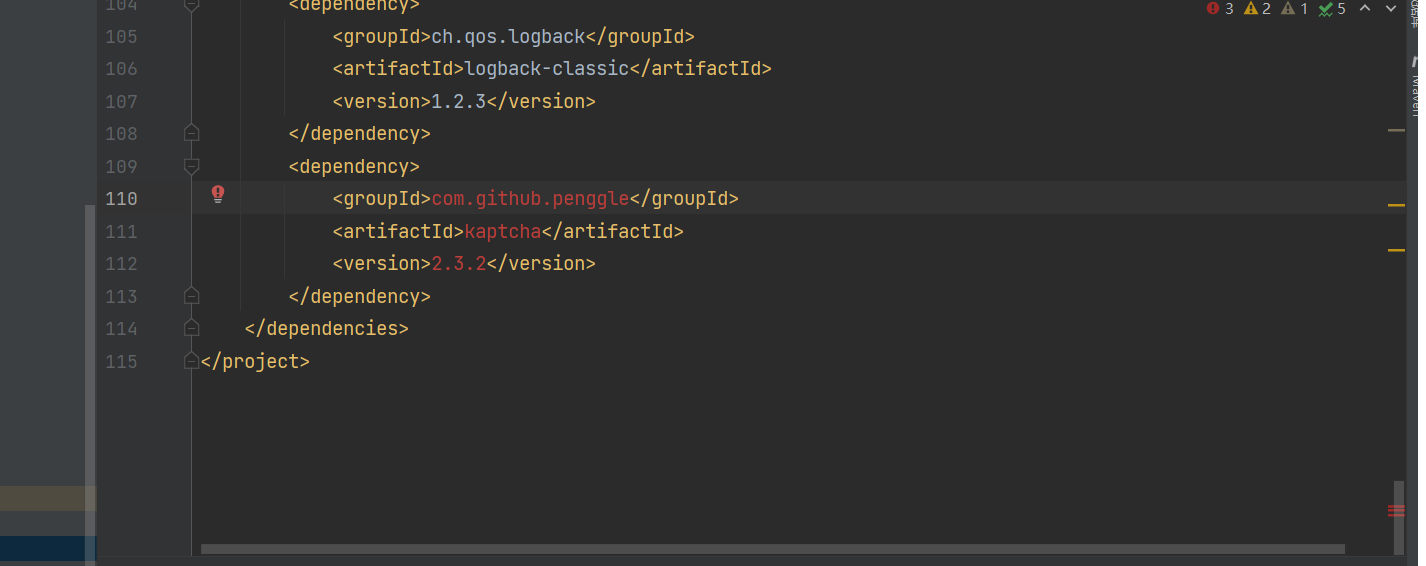The width and height of the screenshot is (1426, 566).
Task: Click fold marker at line 108
Action: tap(192, 133)
